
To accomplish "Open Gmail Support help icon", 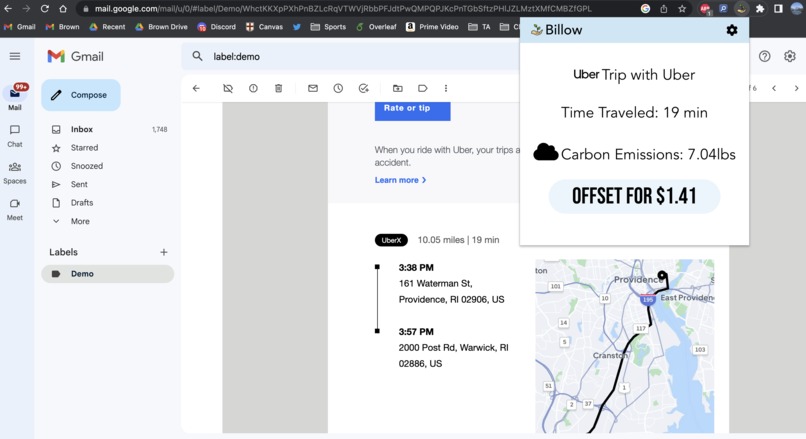I will 764,57.
